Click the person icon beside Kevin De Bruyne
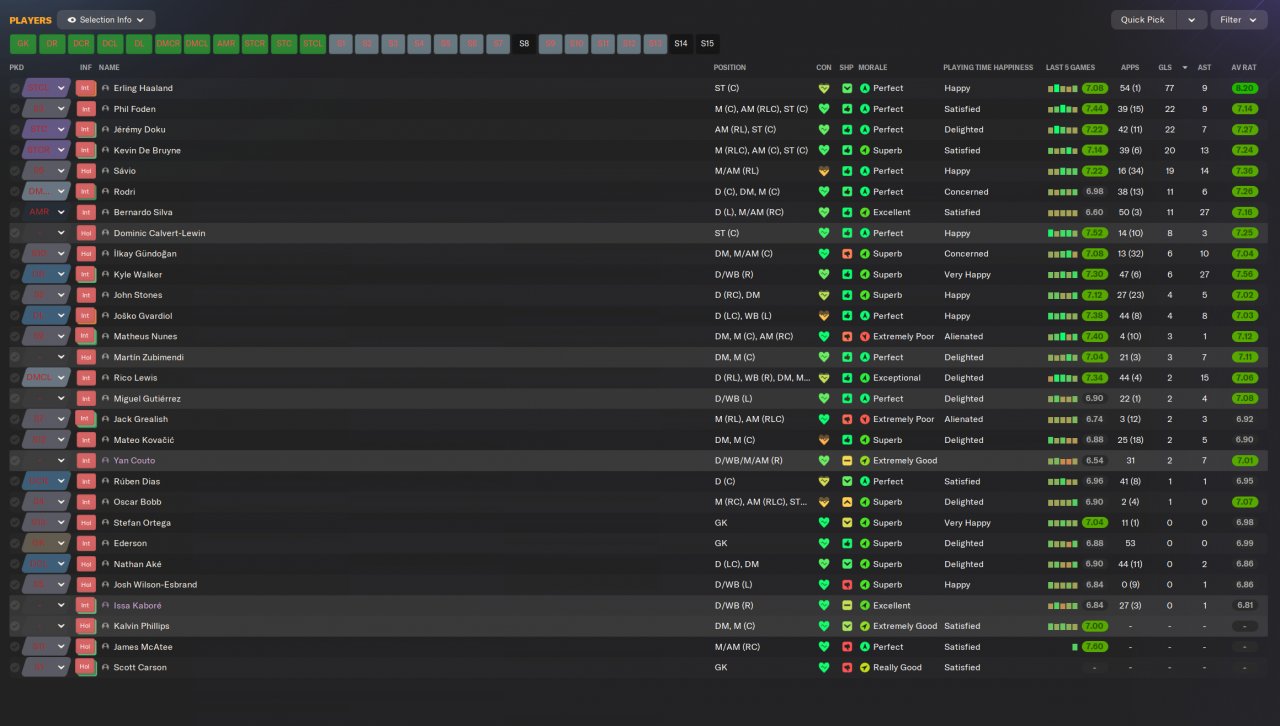 point(106,150)
